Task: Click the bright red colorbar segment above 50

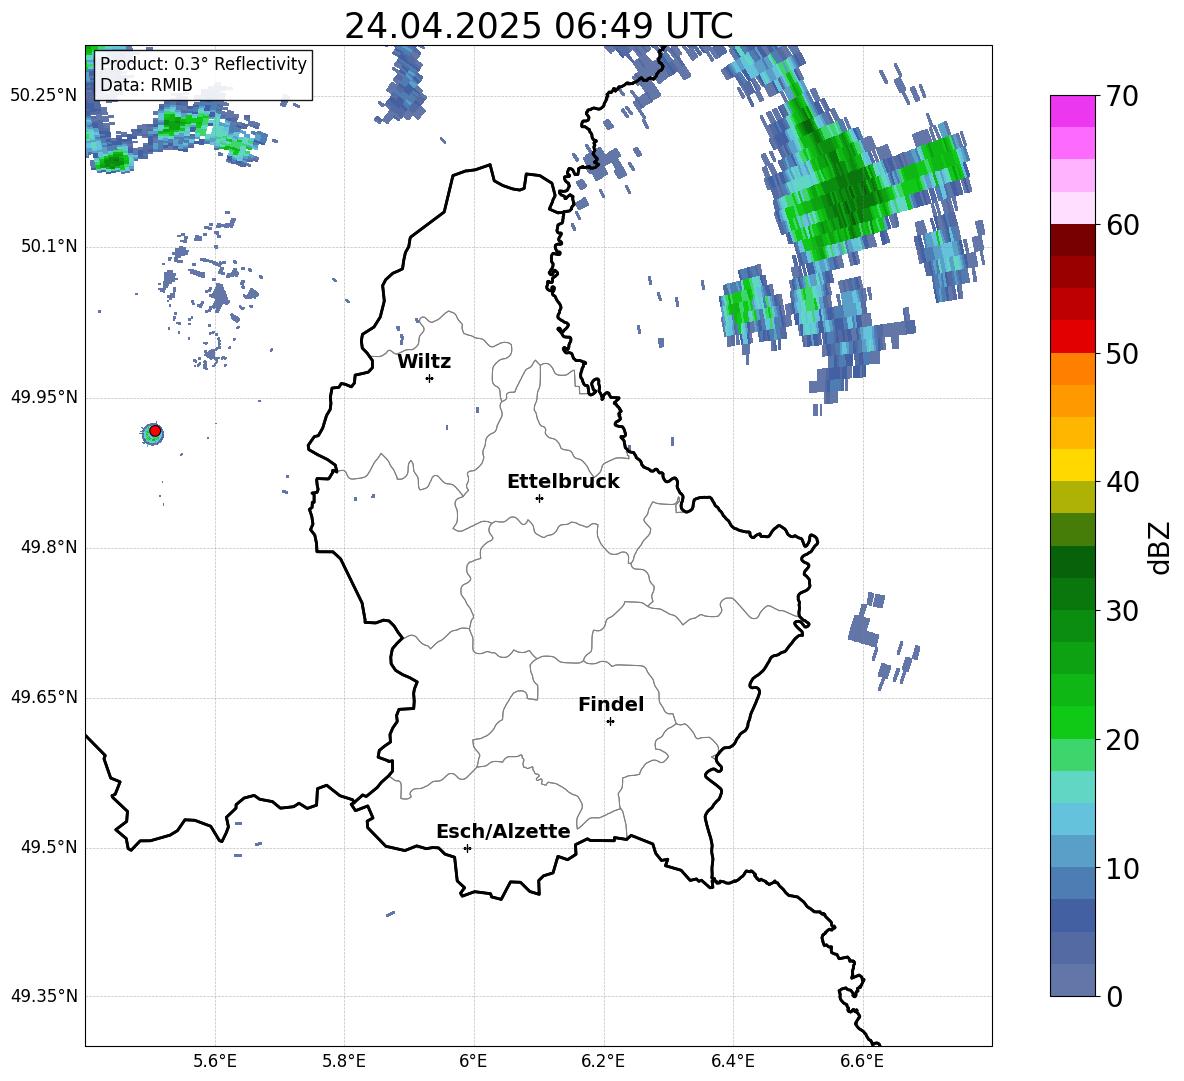Action: pos(1072,337)
